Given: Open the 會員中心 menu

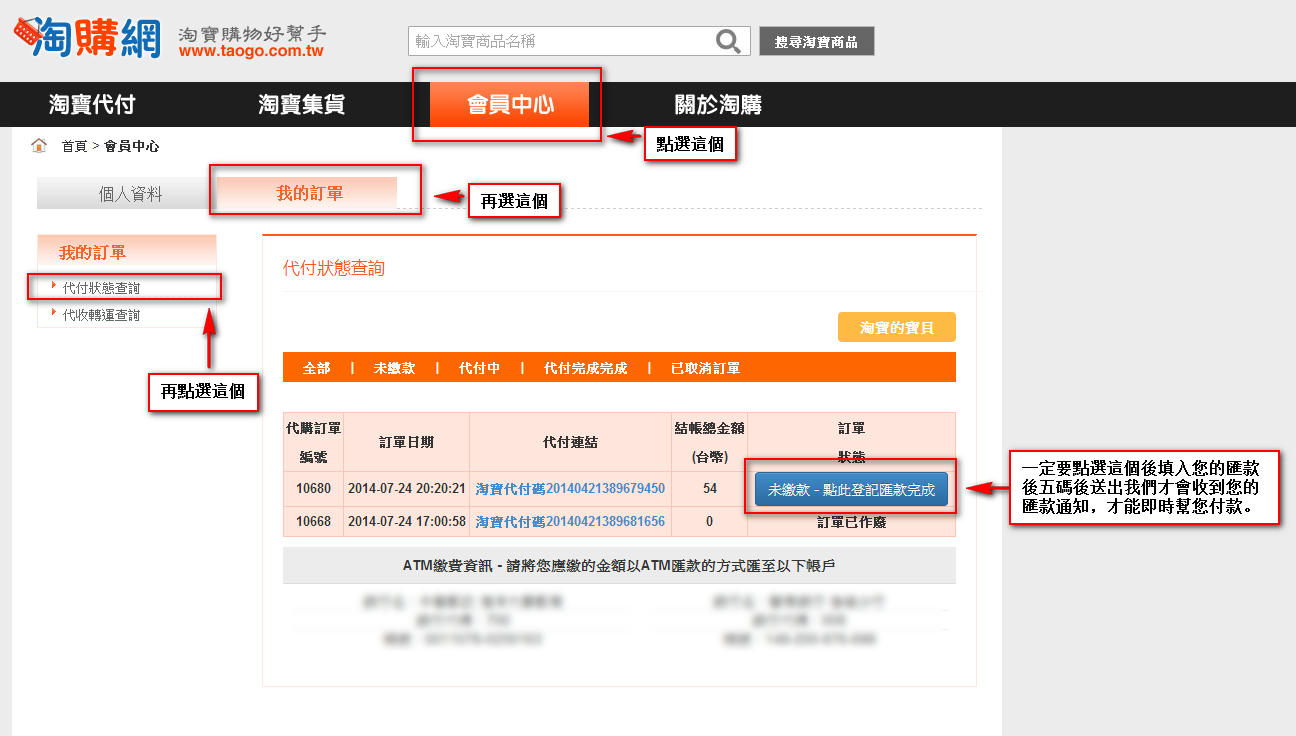Looking at the screenshot, I should [510, 104].
